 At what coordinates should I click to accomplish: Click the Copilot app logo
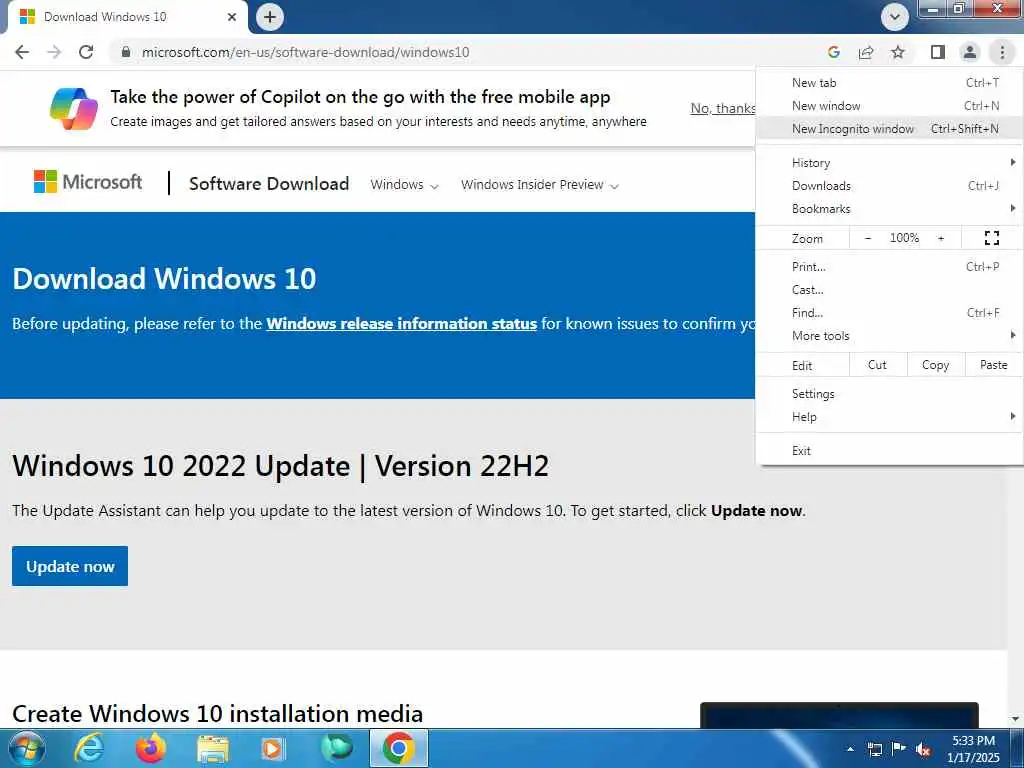tap(74, 108)
